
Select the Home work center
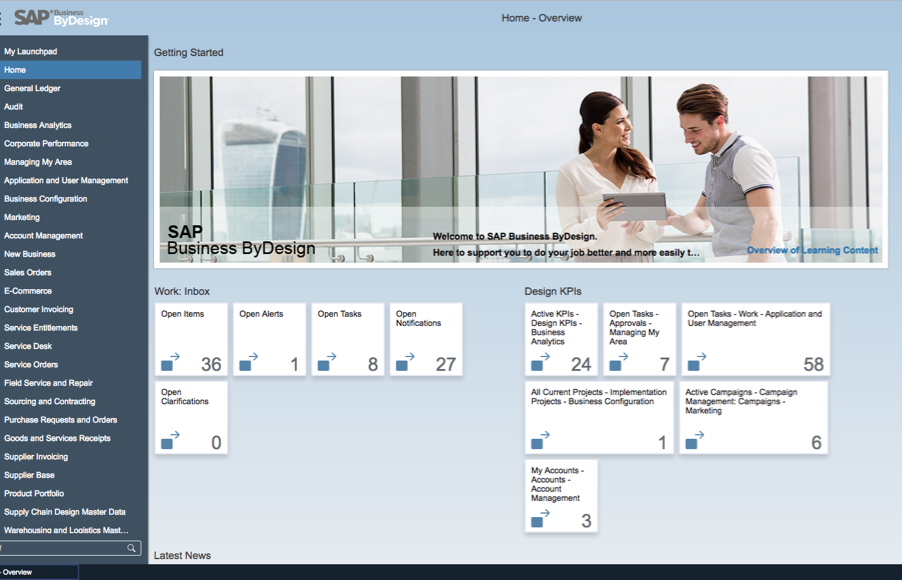[70, 70]
